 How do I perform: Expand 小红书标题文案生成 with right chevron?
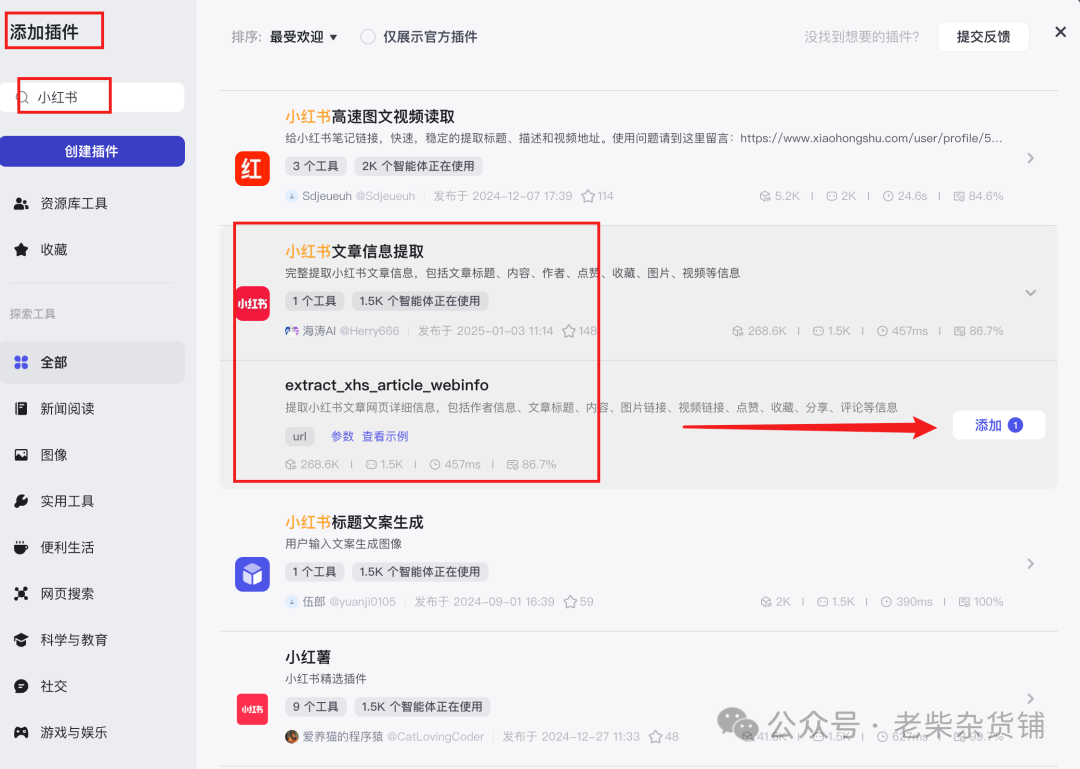(1030, 564)
